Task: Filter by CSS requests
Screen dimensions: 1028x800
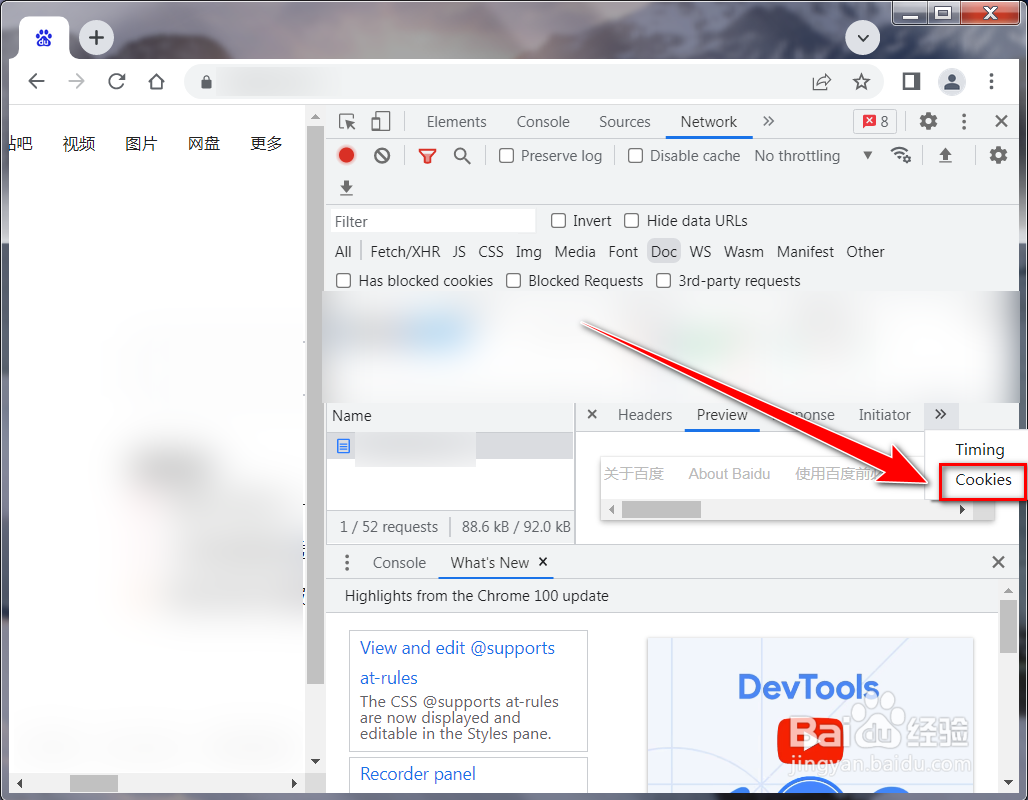Action: coord(491,252)
